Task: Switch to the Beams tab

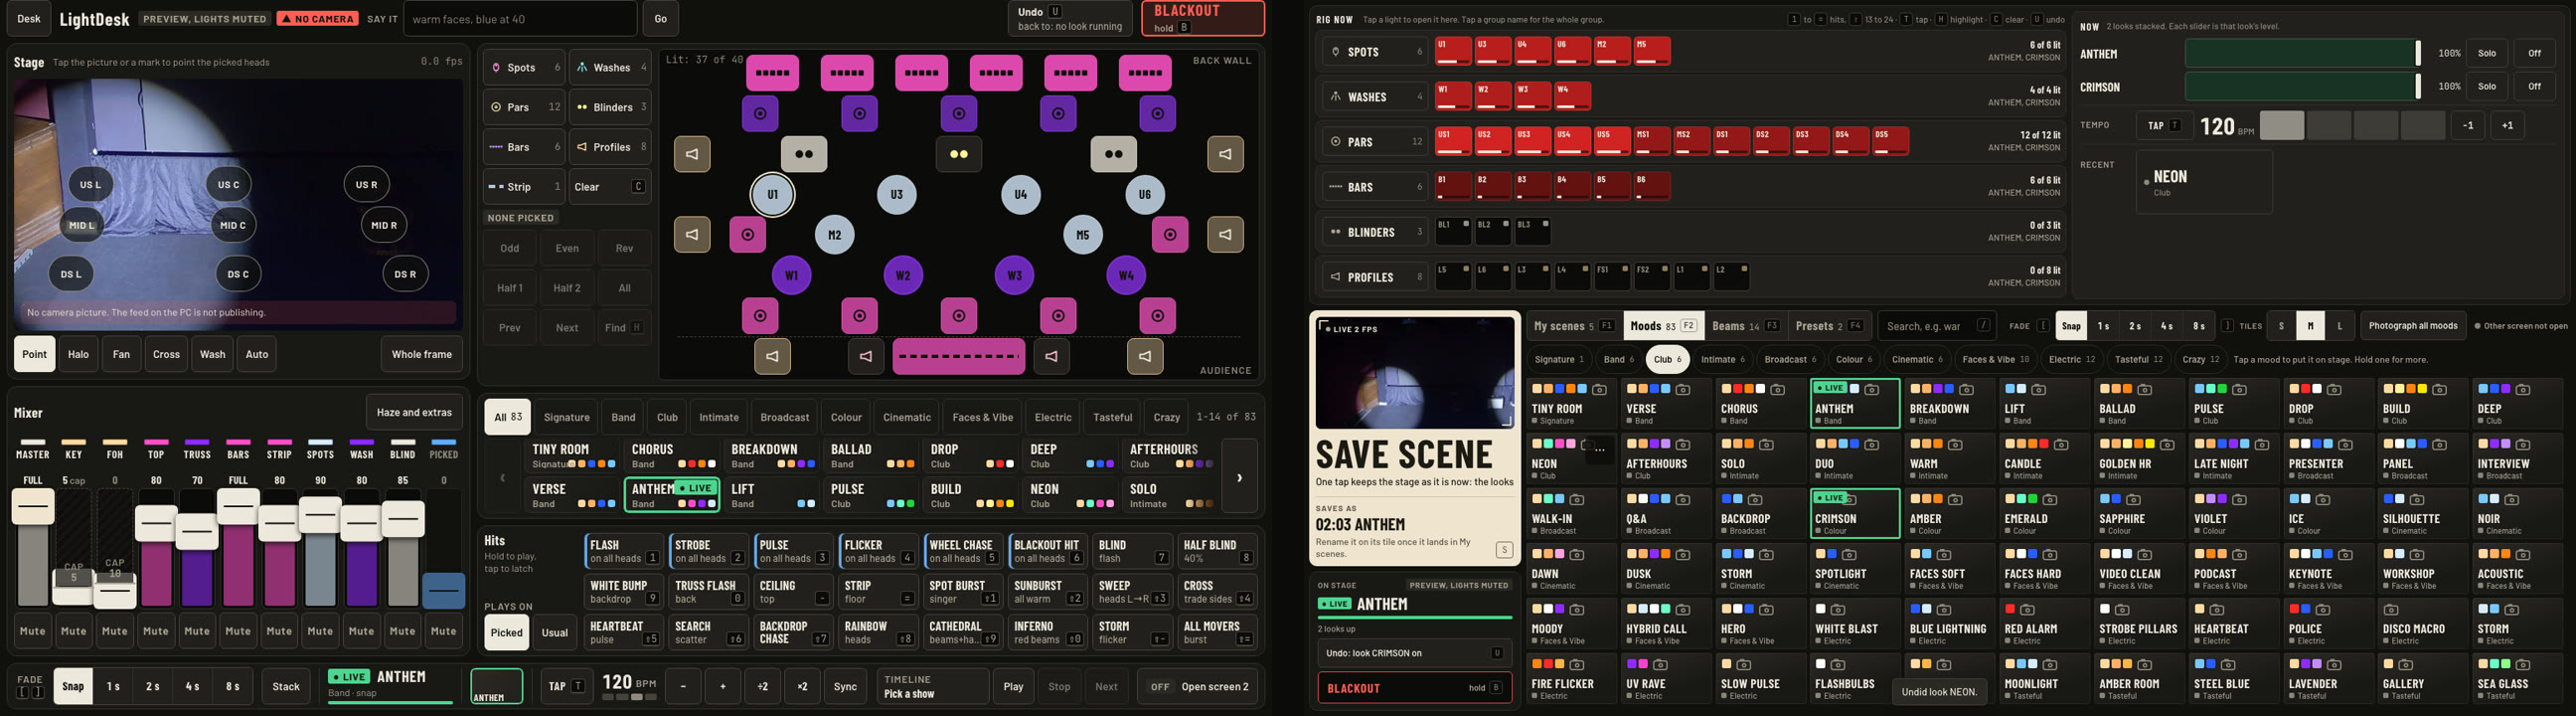Action: click(x=1745, y=326)
